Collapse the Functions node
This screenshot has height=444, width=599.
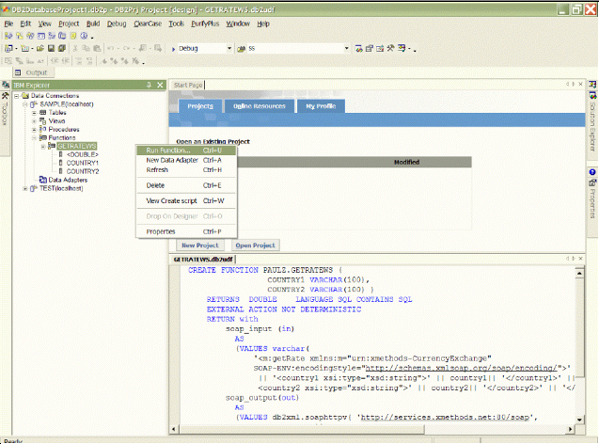coord(34,138)
